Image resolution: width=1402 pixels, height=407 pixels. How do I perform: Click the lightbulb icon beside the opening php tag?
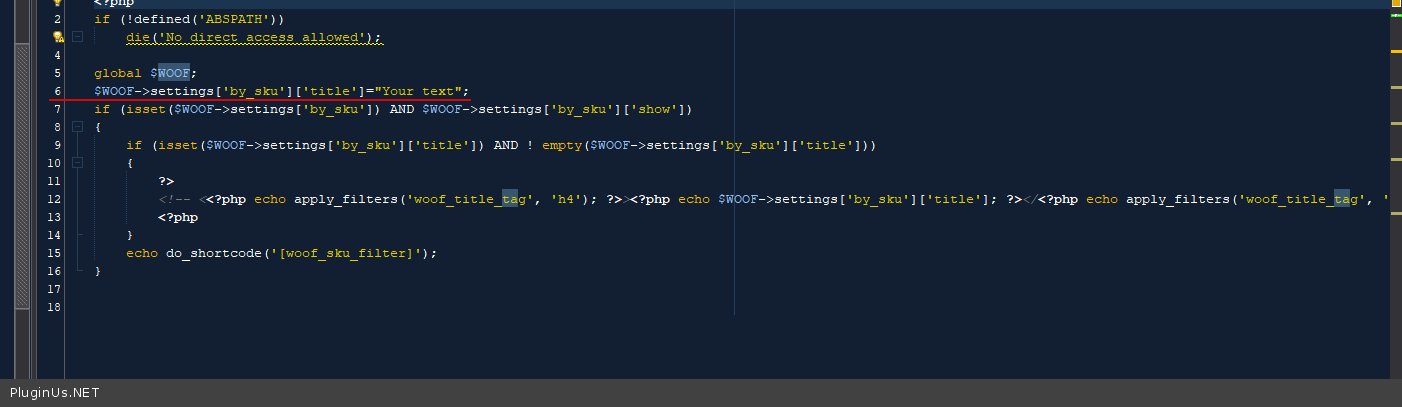[x=58, y=3]
